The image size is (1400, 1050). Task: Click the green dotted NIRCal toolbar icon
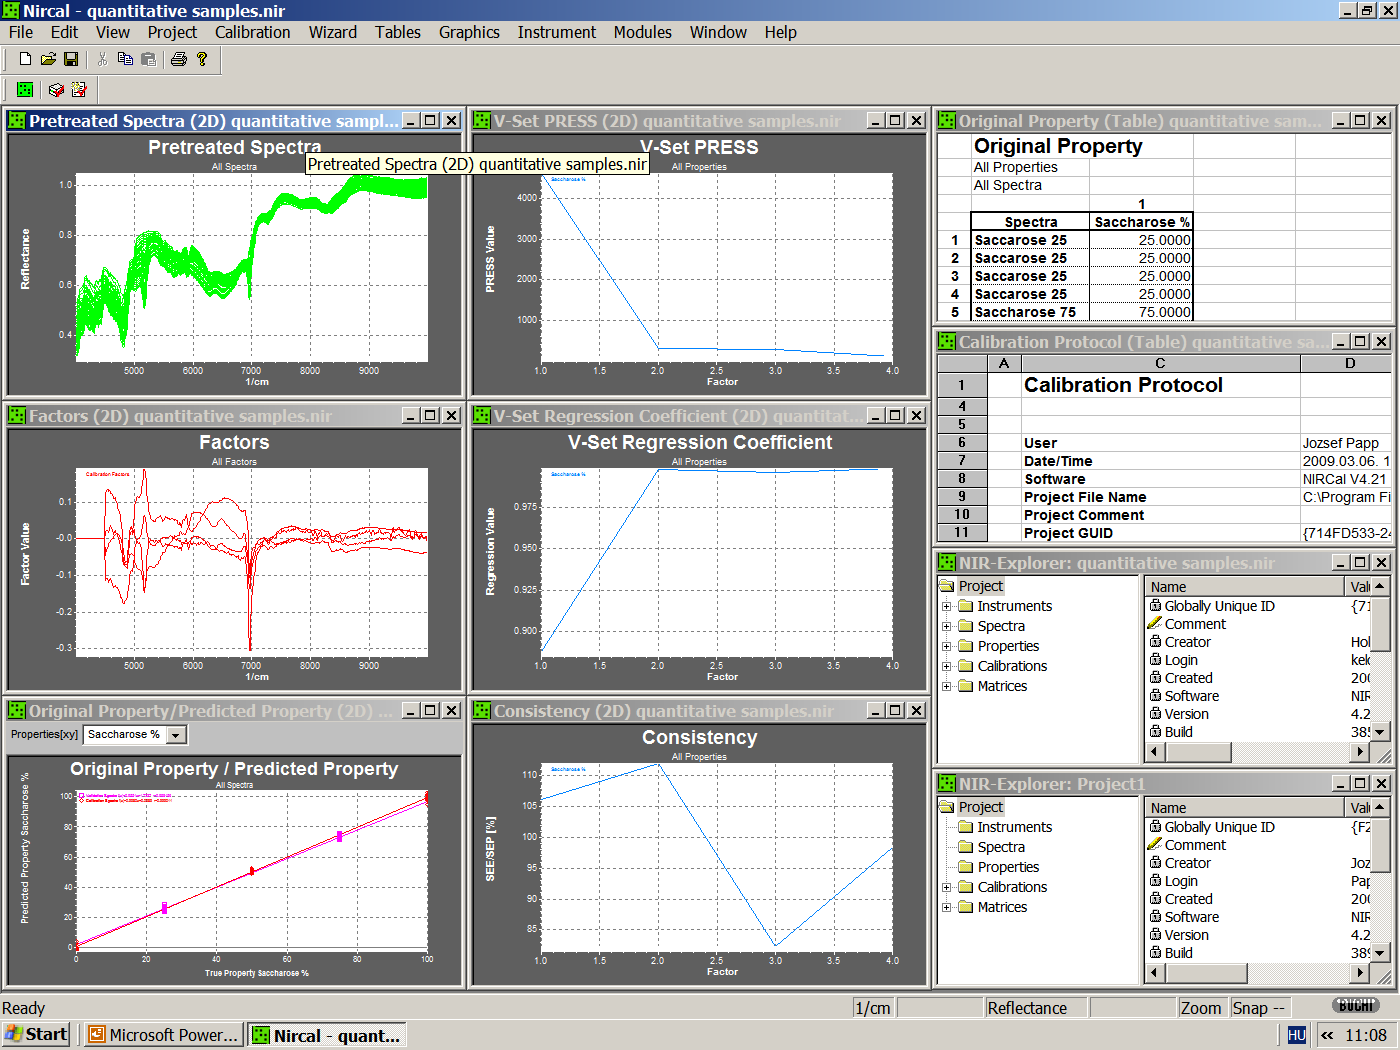tap(25, 89)
